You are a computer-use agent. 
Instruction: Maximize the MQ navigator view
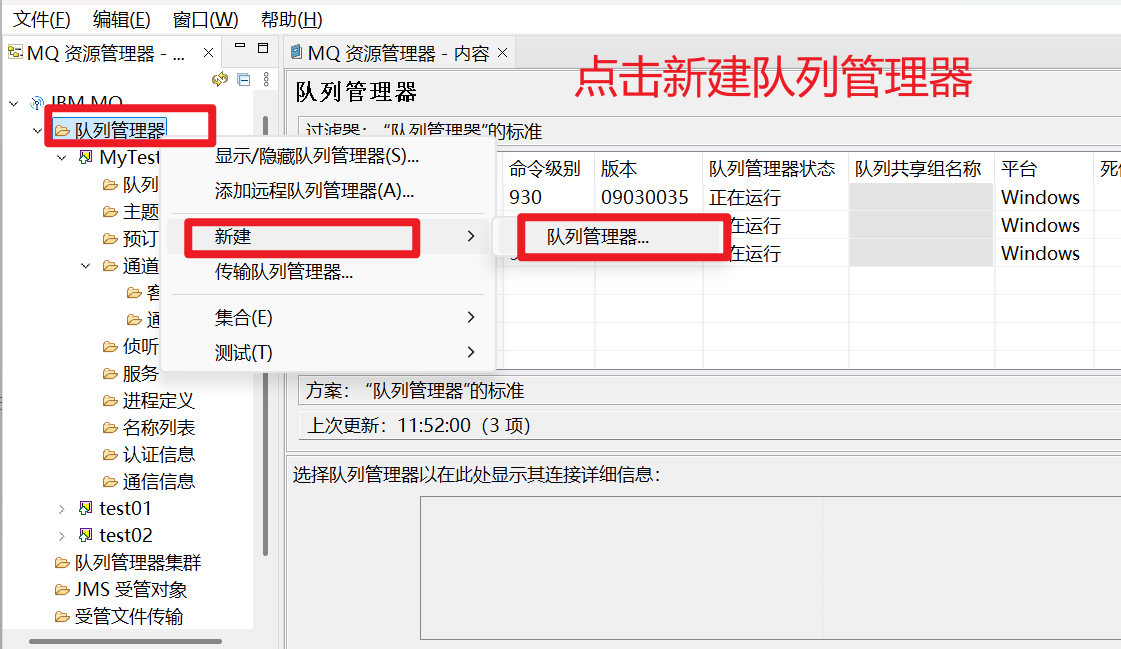pos(263,48)
